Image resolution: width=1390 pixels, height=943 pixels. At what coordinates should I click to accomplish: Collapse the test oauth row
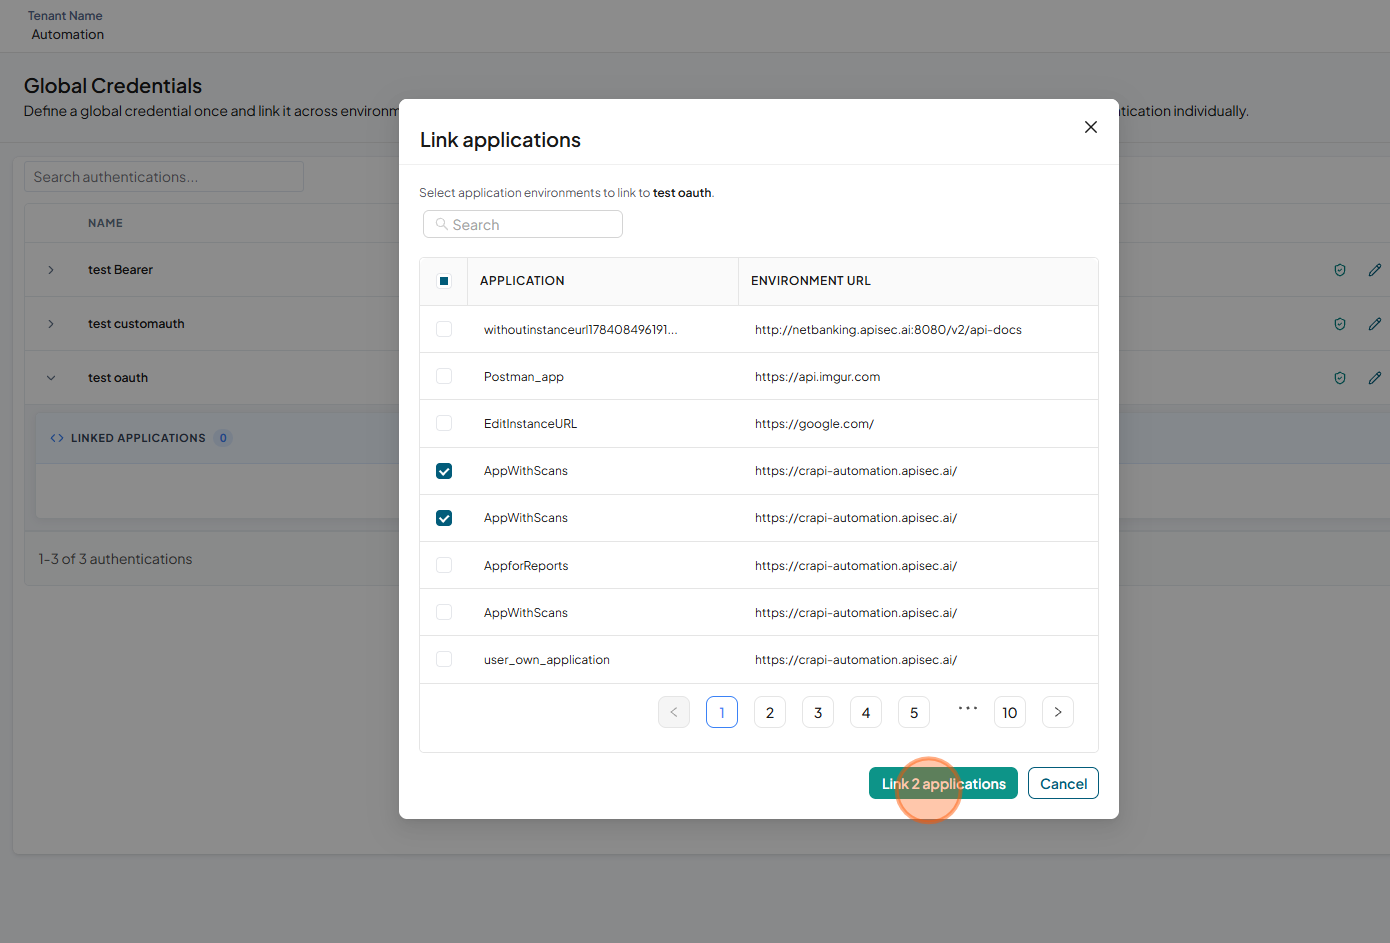pyautogui.click(x=51, y=378)
